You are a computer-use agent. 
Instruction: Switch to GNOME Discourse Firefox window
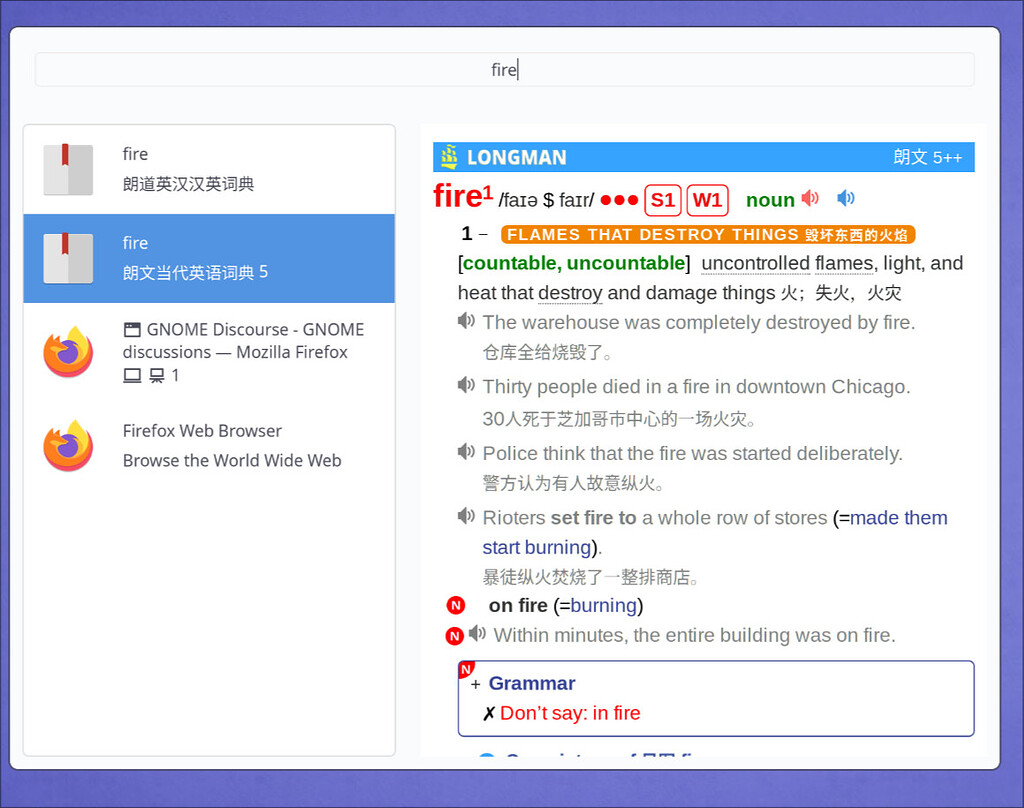click(x=209, y=351)
